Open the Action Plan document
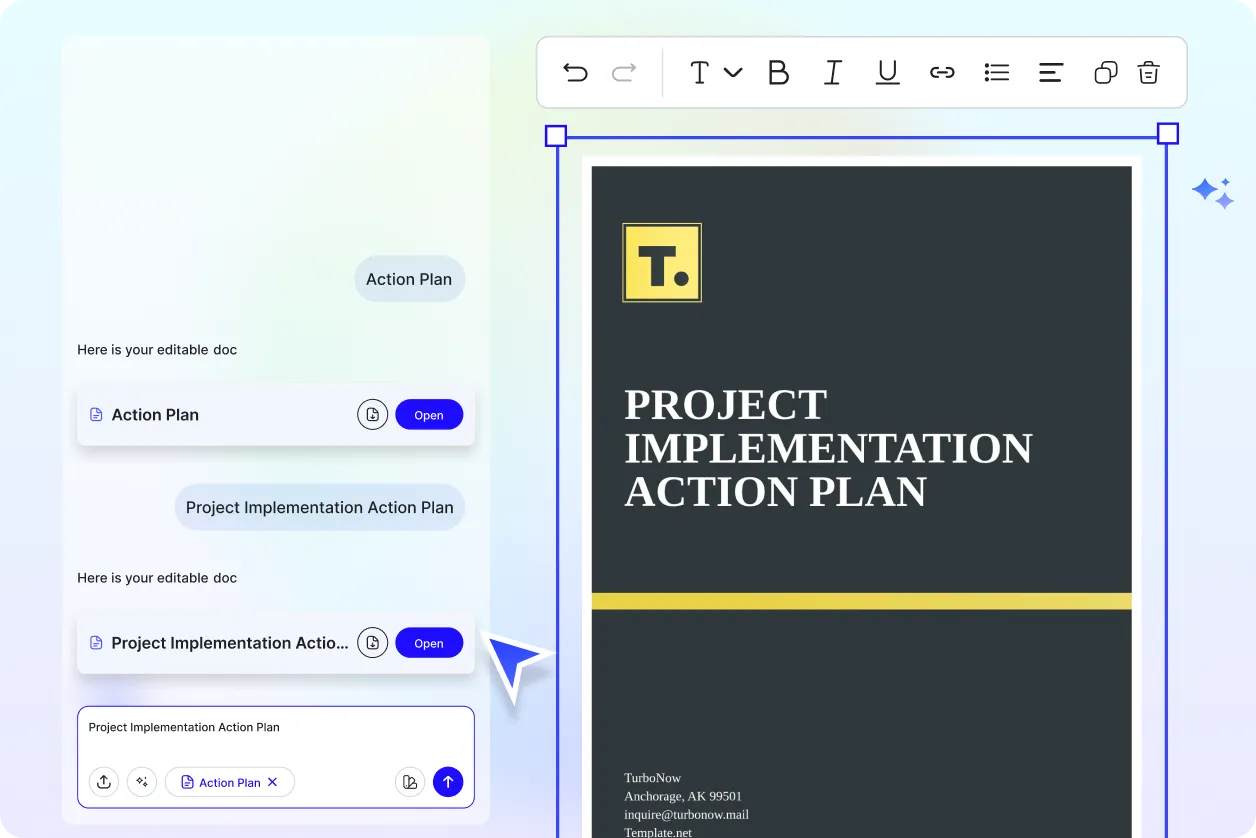 pyautogui.click(x=429, y=415)
